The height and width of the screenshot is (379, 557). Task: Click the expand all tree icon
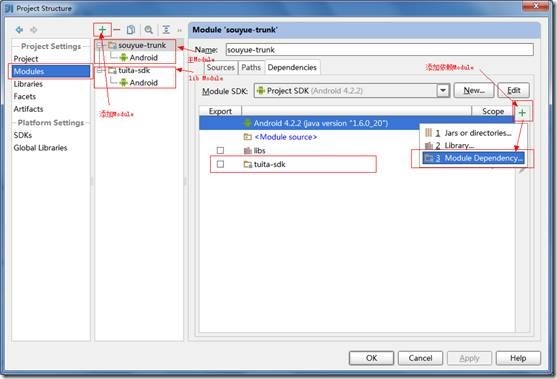(x=166, y=29)
